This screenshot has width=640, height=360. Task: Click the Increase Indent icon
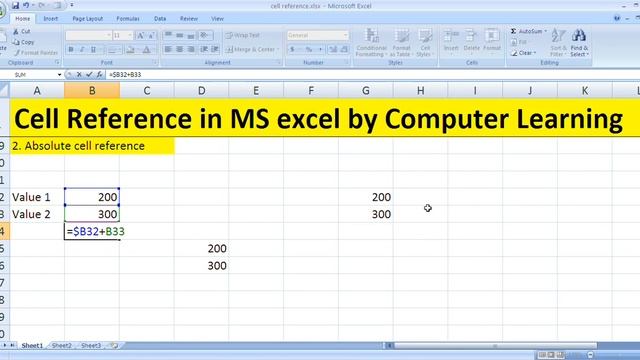215,49
